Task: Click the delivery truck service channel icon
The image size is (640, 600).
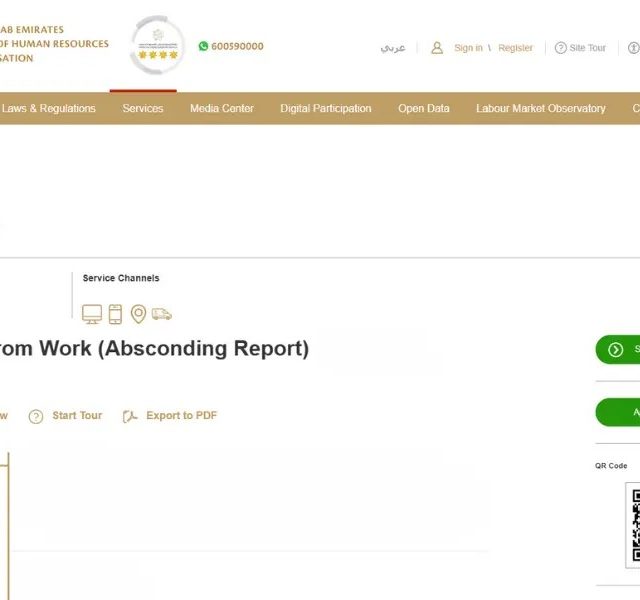Action: click(162, 314)
